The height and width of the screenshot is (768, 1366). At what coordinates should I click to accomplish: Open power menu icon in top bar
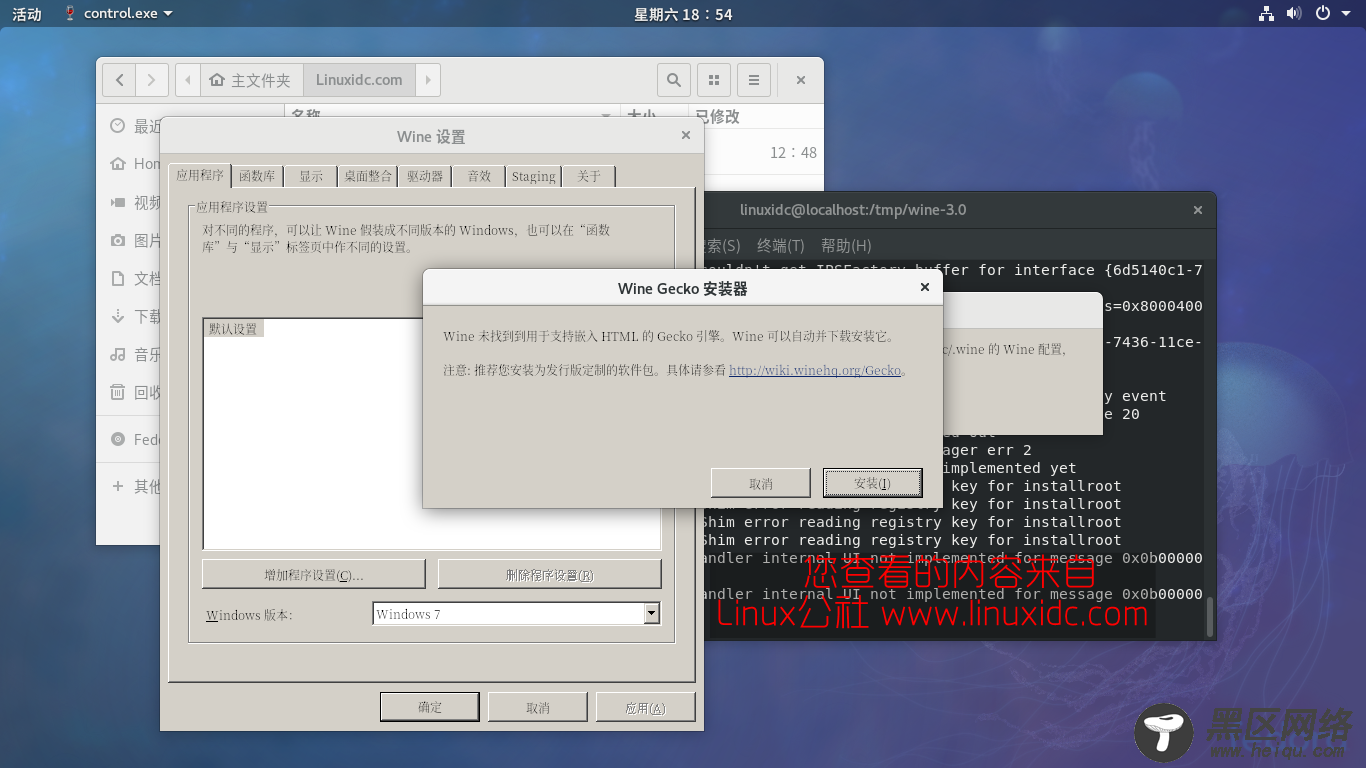click(x=1322, y=13)
